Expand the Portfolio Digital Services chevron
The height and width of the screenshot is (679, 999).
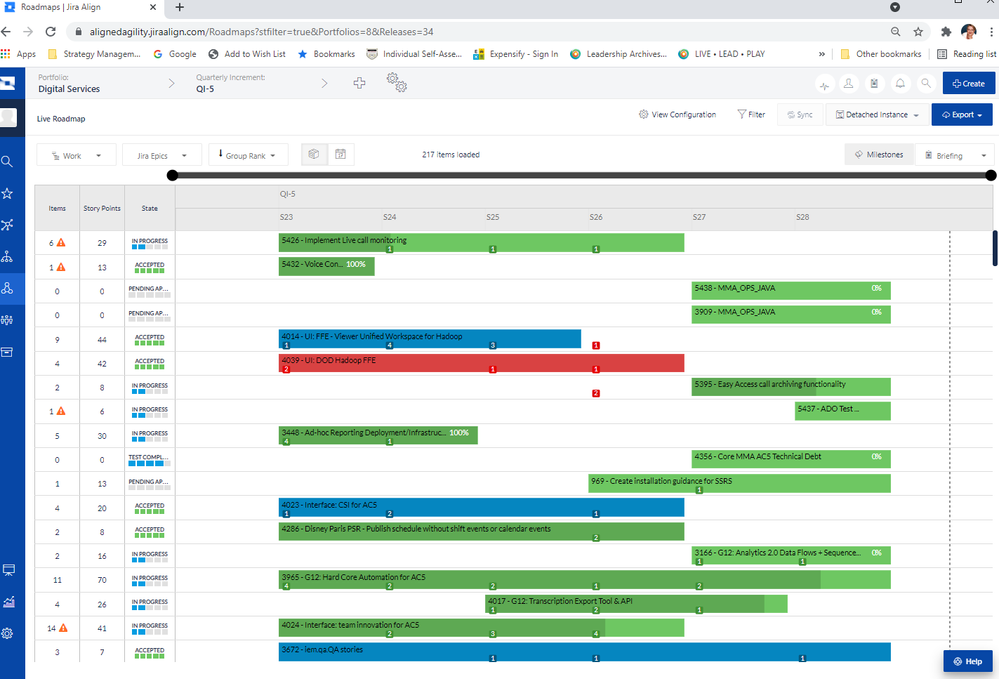(171, 83)
